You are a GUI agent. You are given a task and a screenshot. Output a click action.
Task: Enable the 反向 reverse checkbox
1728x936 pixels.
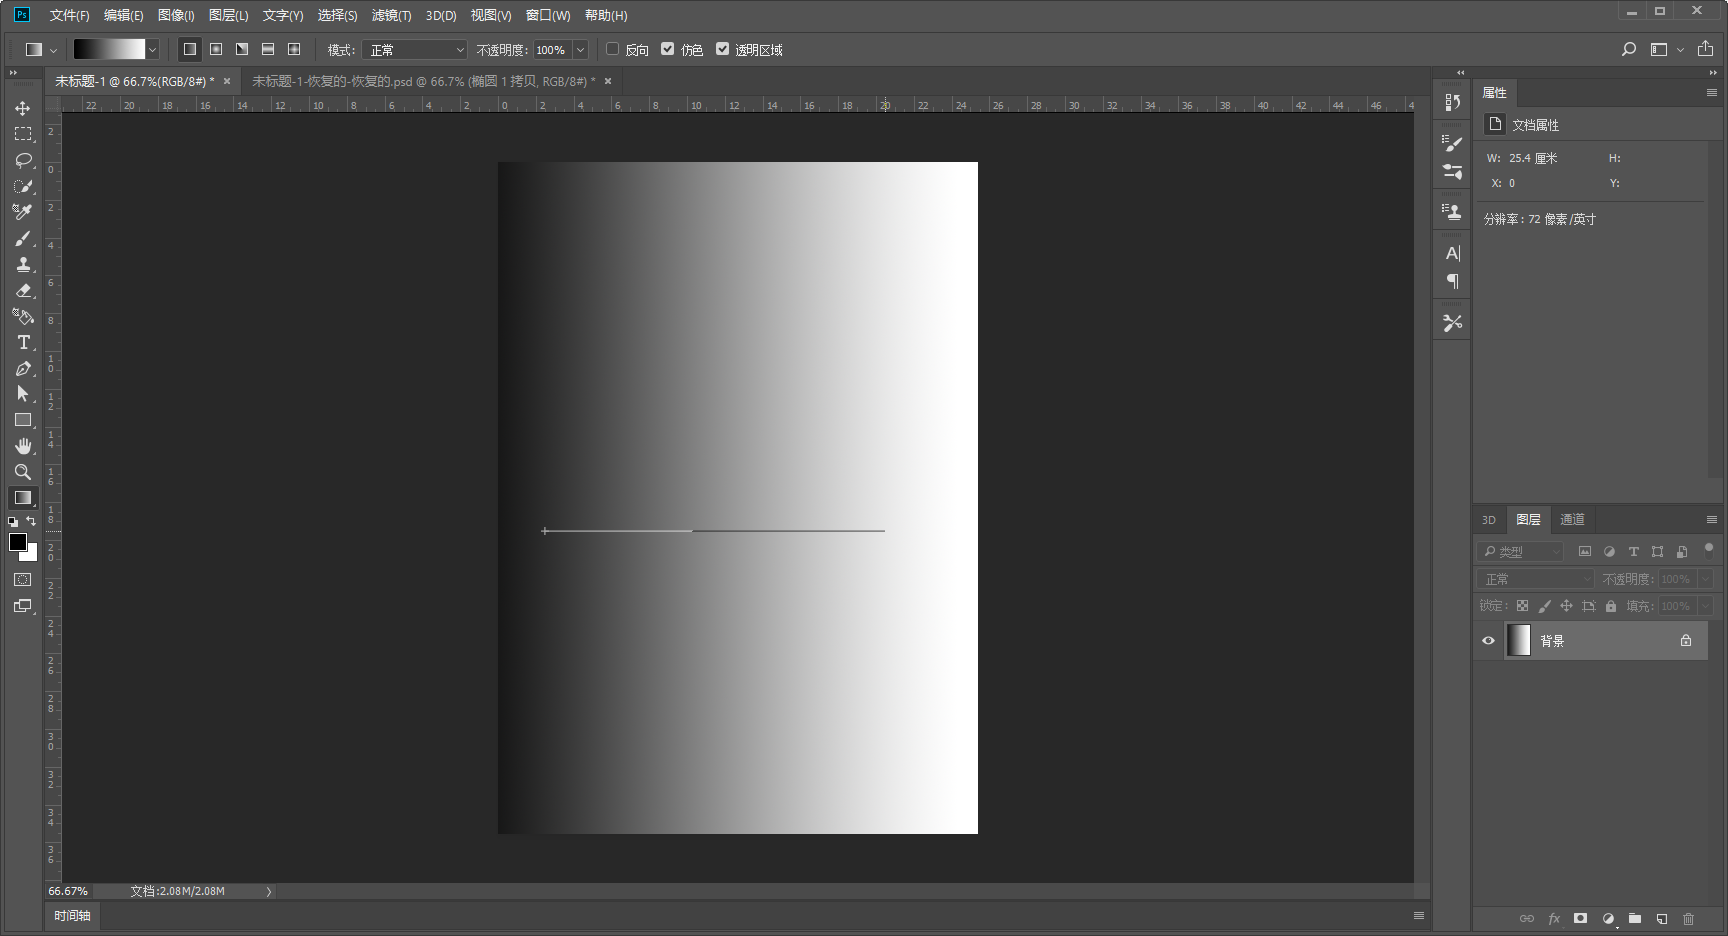[613, 49]
